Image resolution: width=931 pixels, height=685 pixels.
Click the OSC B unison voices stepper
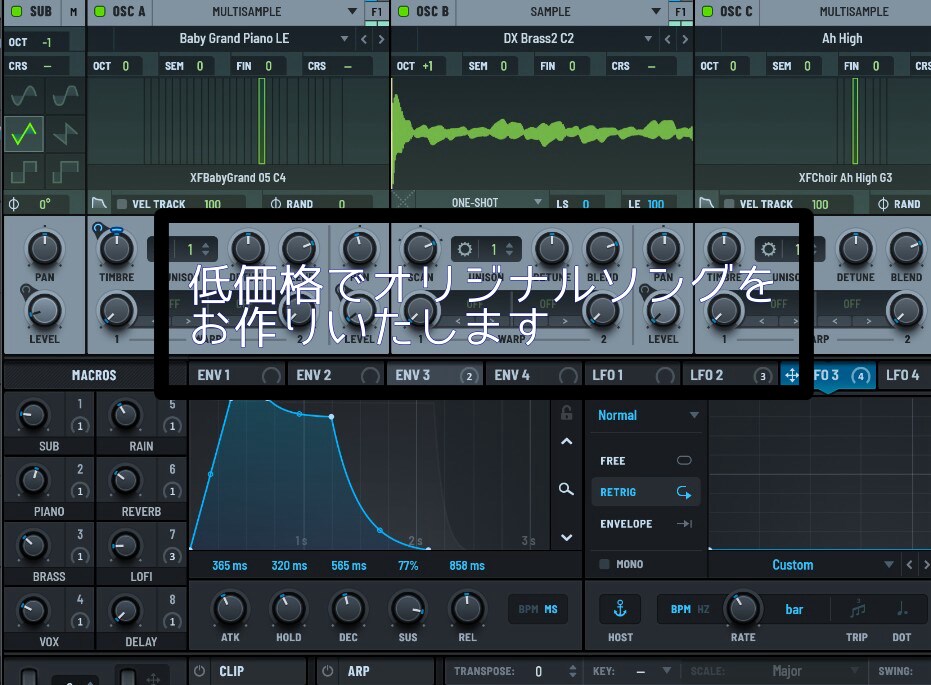509,249
